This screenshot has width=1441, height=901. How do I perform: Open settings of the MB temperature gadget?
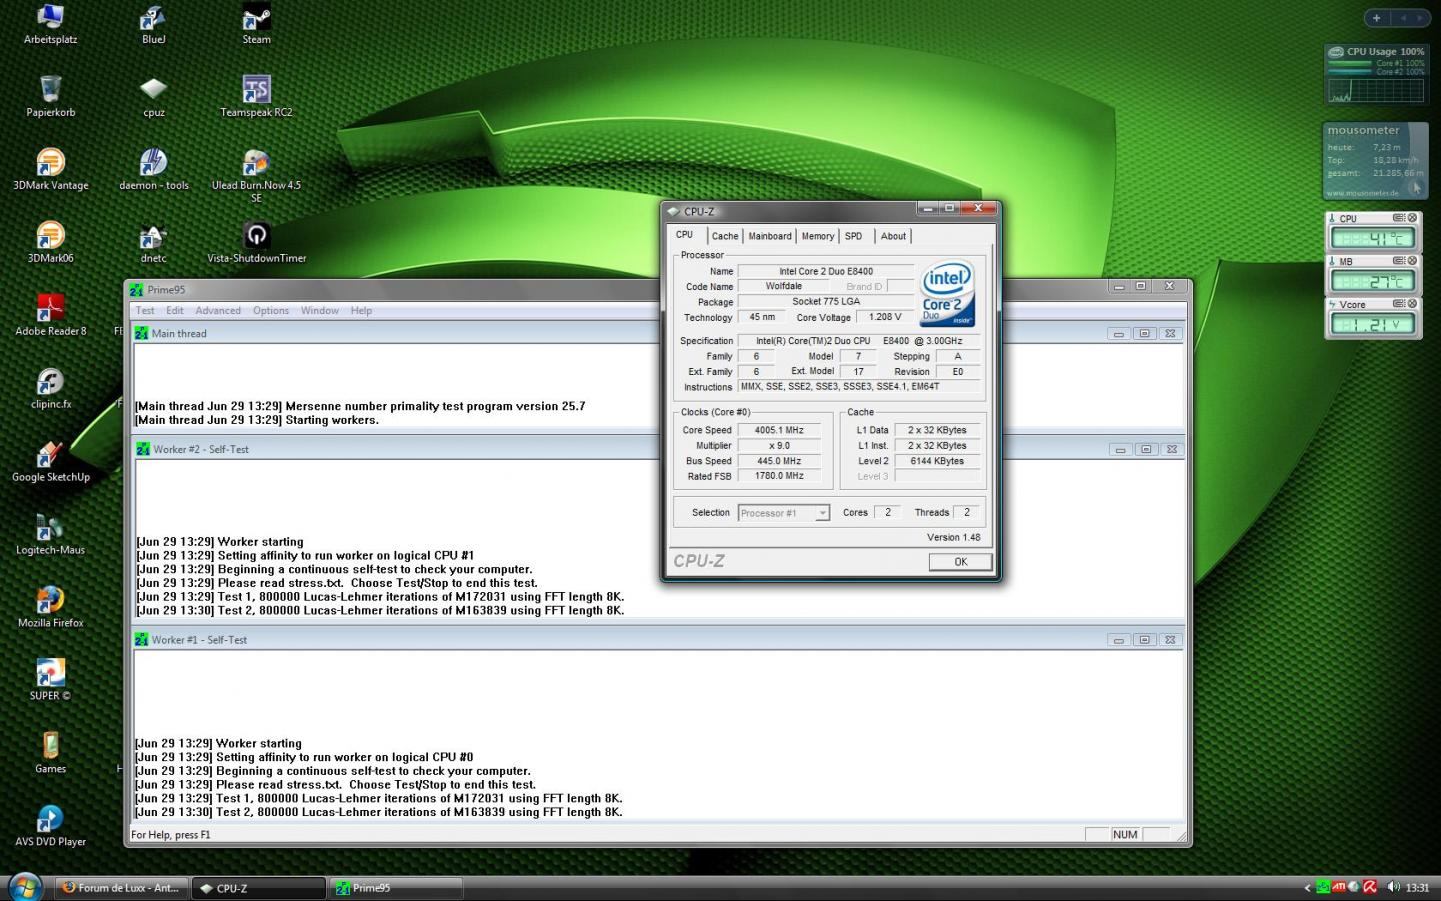pos(1400,261)
